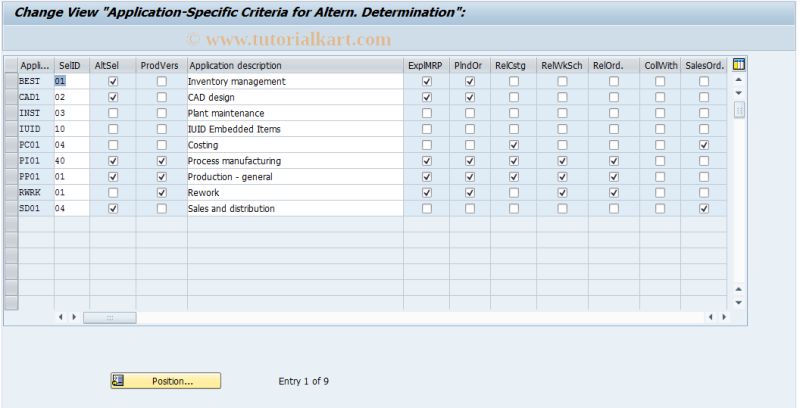Click the SalesOrd. column header
Image resolution: width=800 pixels, height=408 pixels.
(704, 65)
